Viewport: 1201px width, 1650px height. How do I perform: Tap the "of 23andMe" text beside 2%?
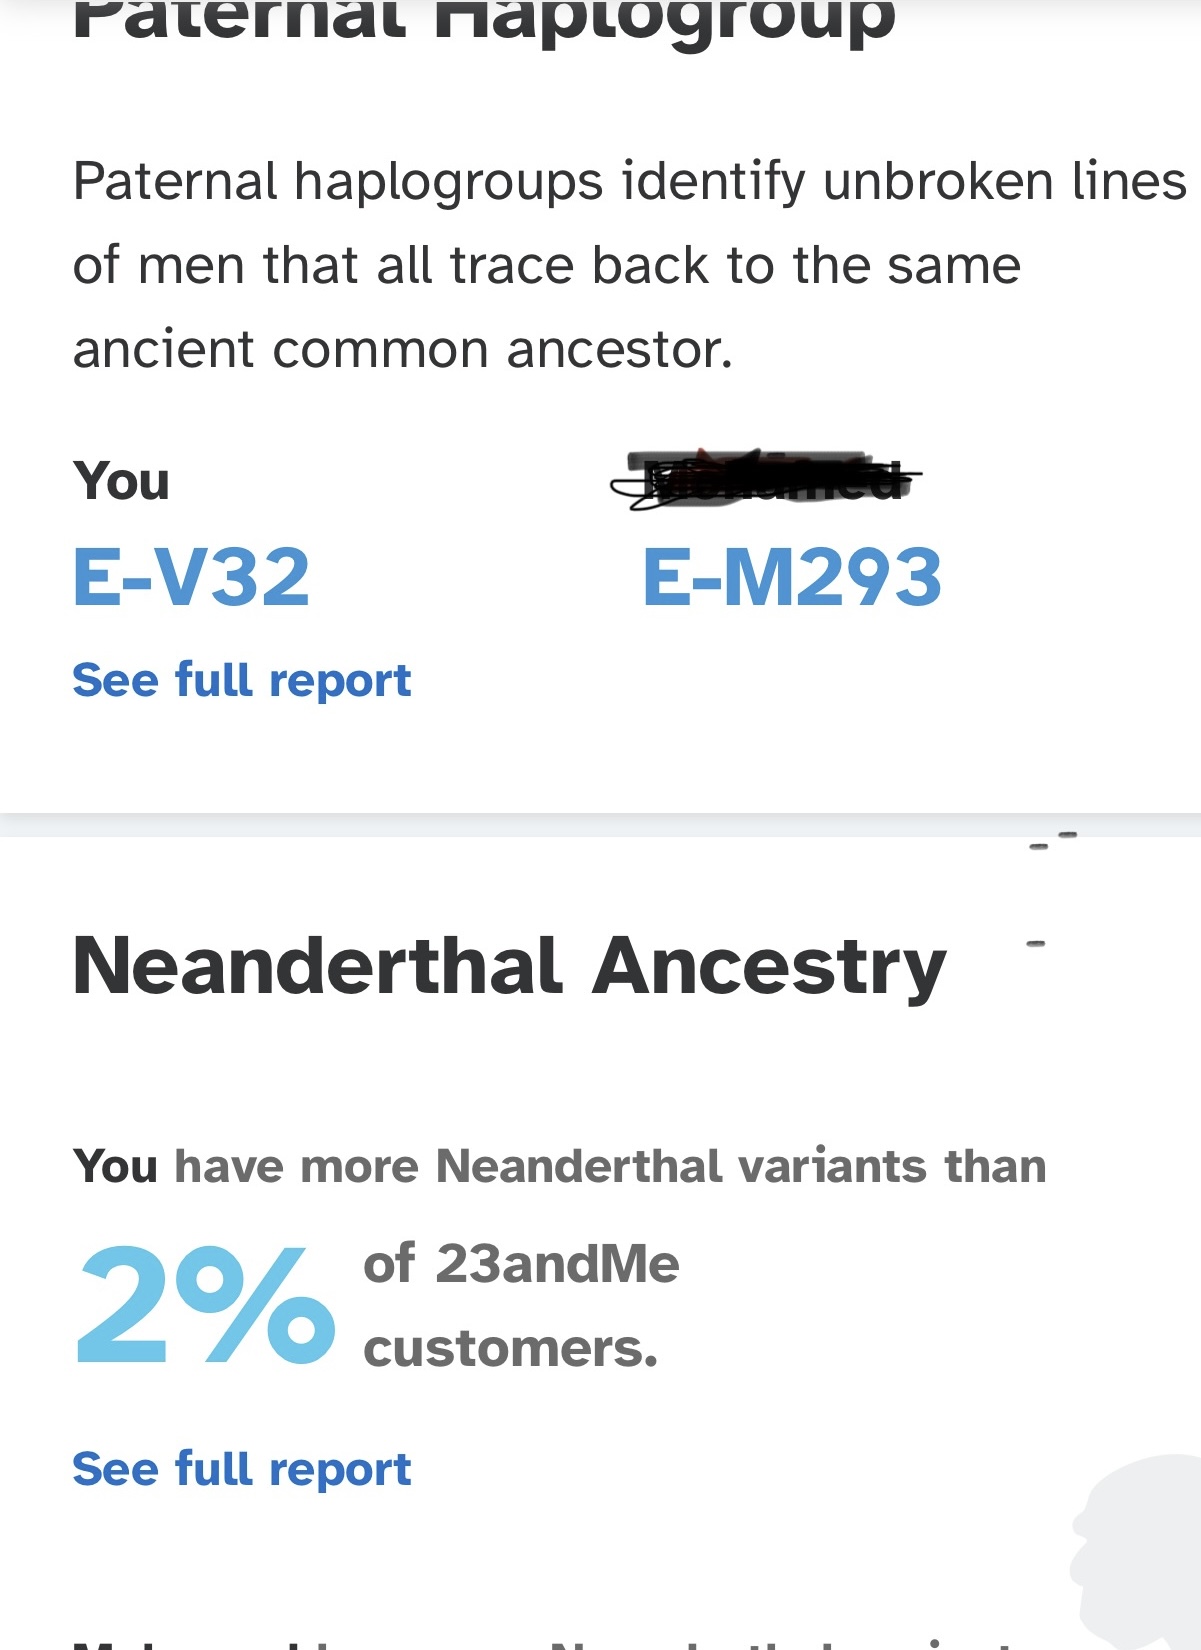click(521, 1263)
